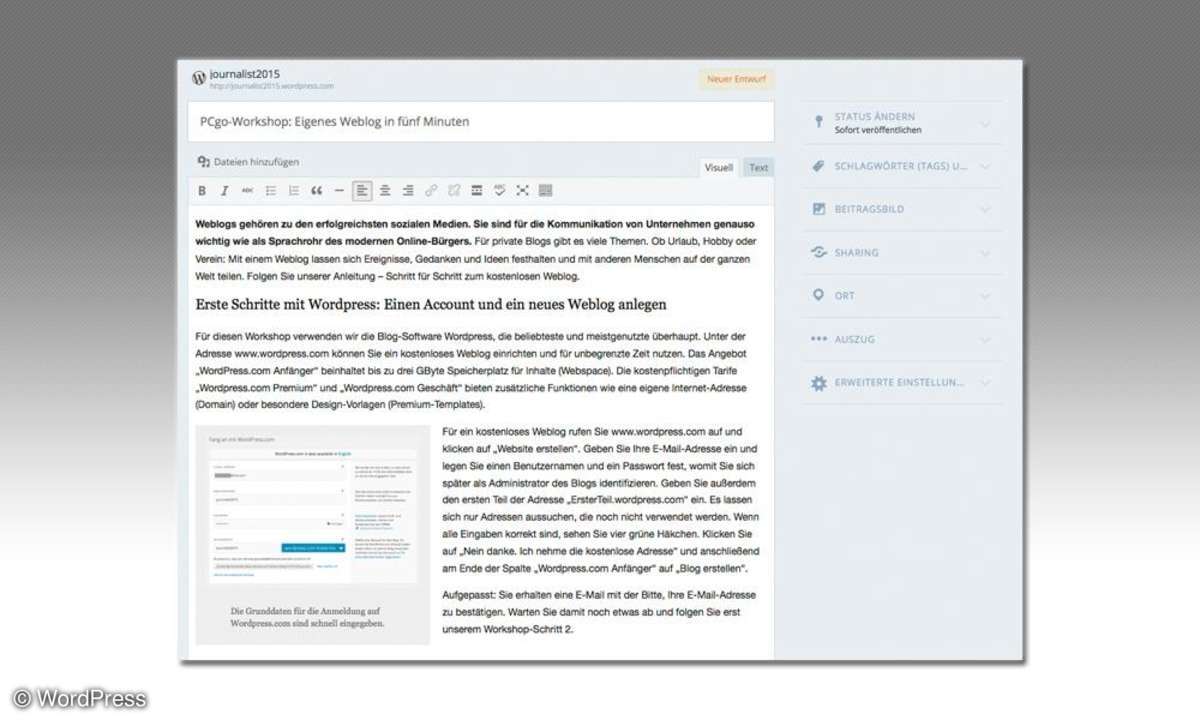The width and height of the screenshot is (1200, 720).
Task: Click the Neuer Entwurf button
Action: click(x=735, y=80)
